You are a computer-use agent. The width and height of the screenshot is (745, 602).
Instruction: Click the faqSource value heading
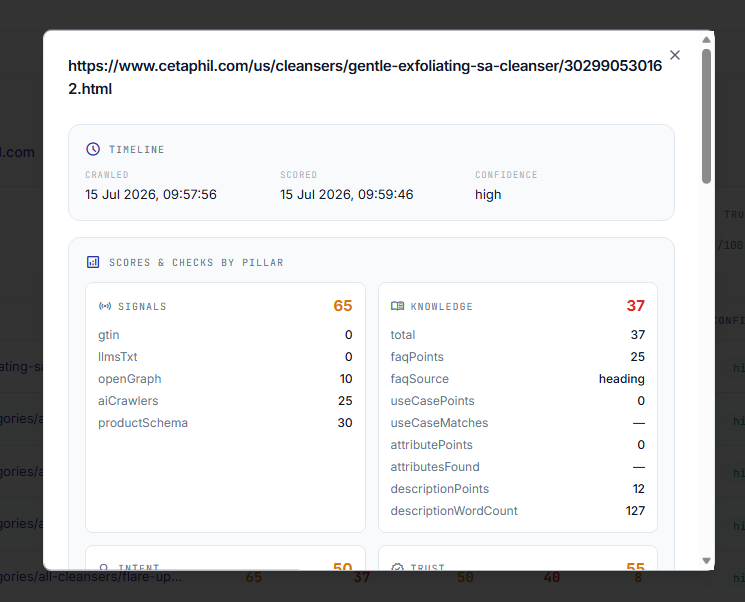click(621, 379)
